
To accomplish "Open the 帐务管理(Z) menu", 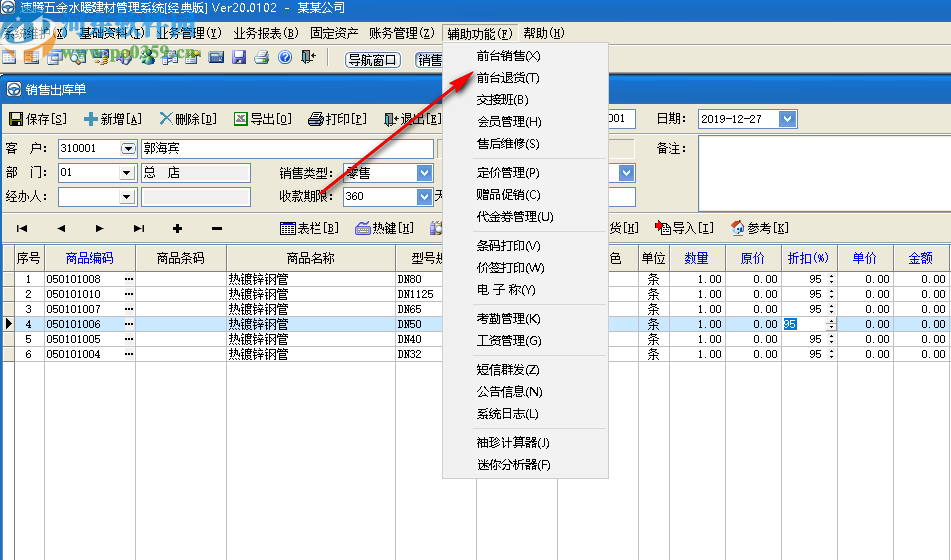I will coord(402,33).
